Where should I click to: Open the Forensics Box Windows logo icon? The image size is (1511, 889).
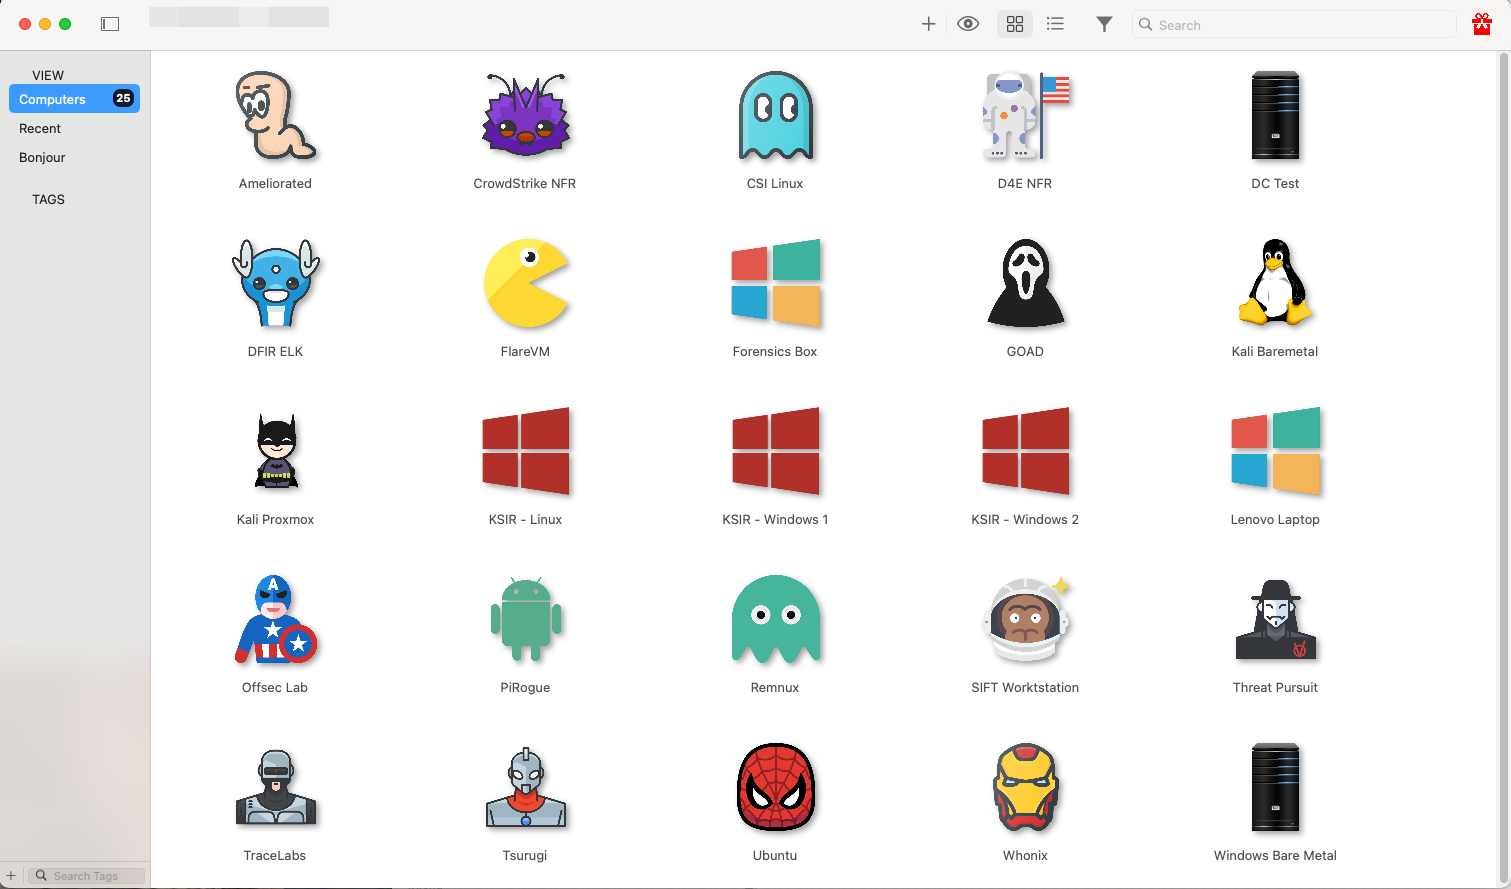[x=775, y=284]
